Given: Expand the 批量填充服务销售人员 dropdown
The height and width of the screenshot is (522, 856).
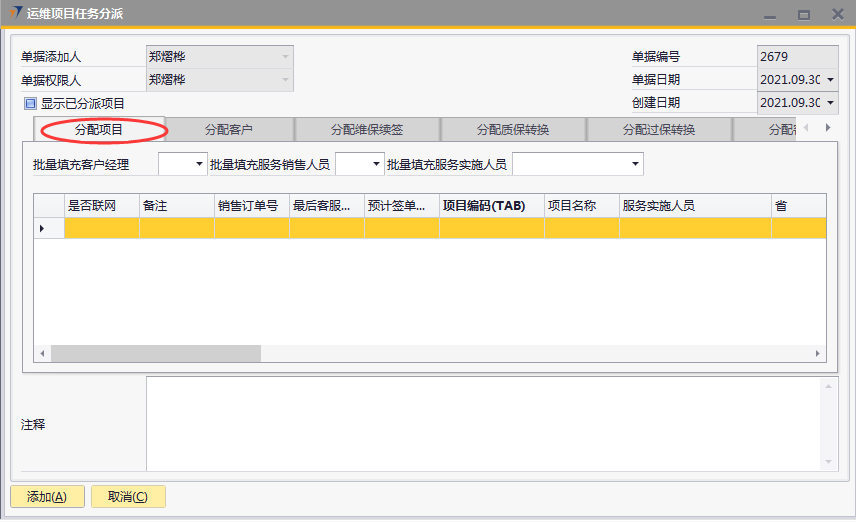Looking at the screenshot, I should coord(376,164).
